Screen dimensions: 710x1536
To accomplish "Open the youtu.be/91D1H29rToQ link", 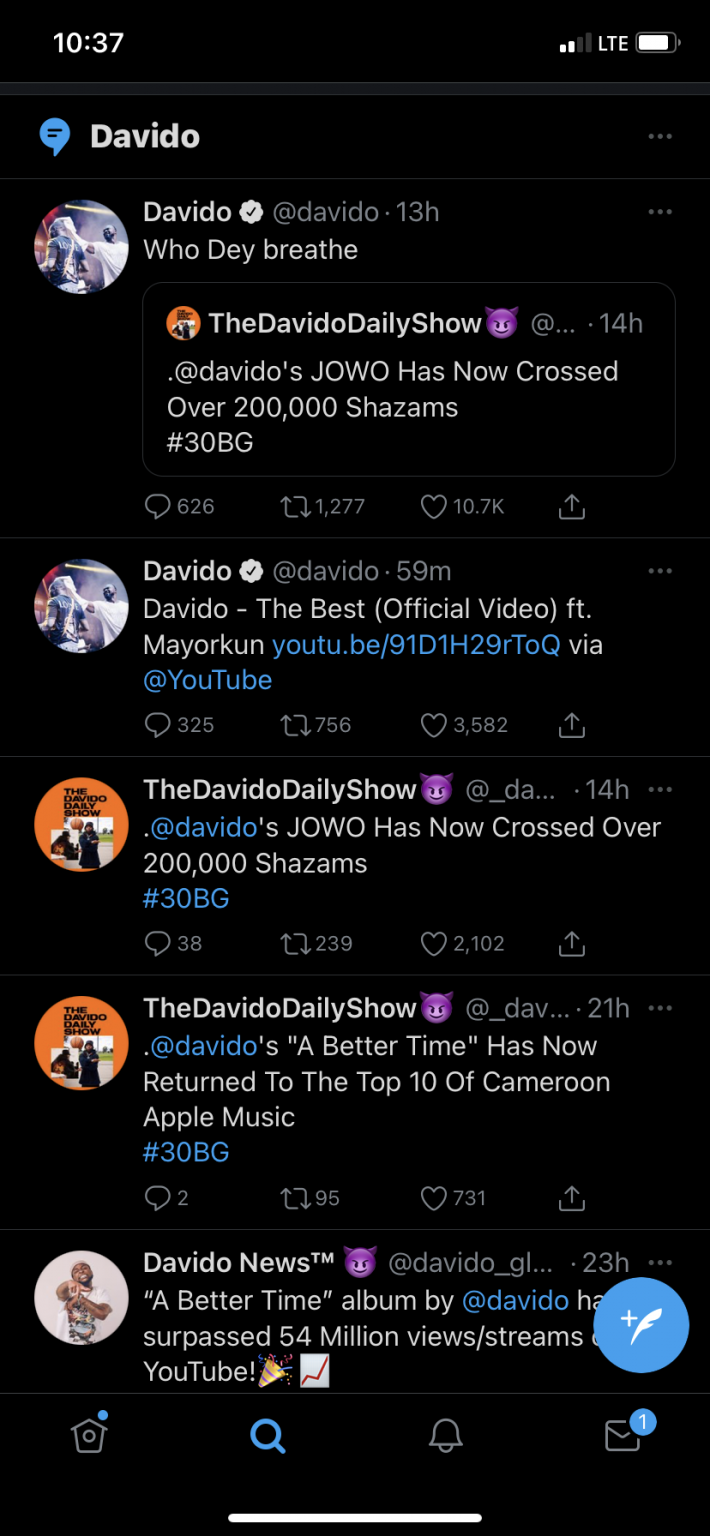I will (416, 645).
